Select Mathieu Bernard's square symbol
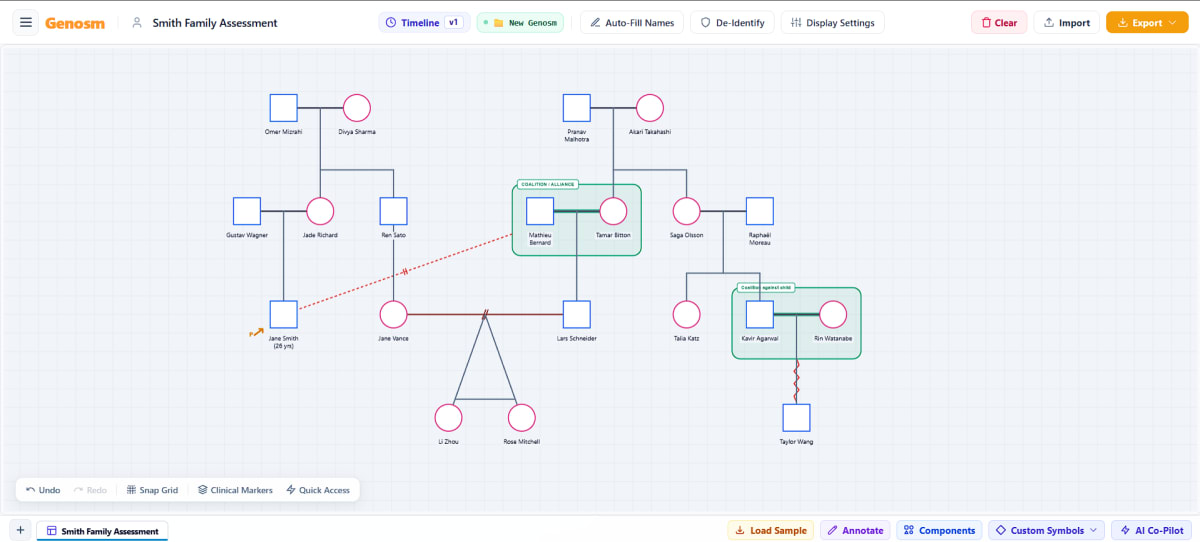The image size is (1200, 542). click(540, 211)
